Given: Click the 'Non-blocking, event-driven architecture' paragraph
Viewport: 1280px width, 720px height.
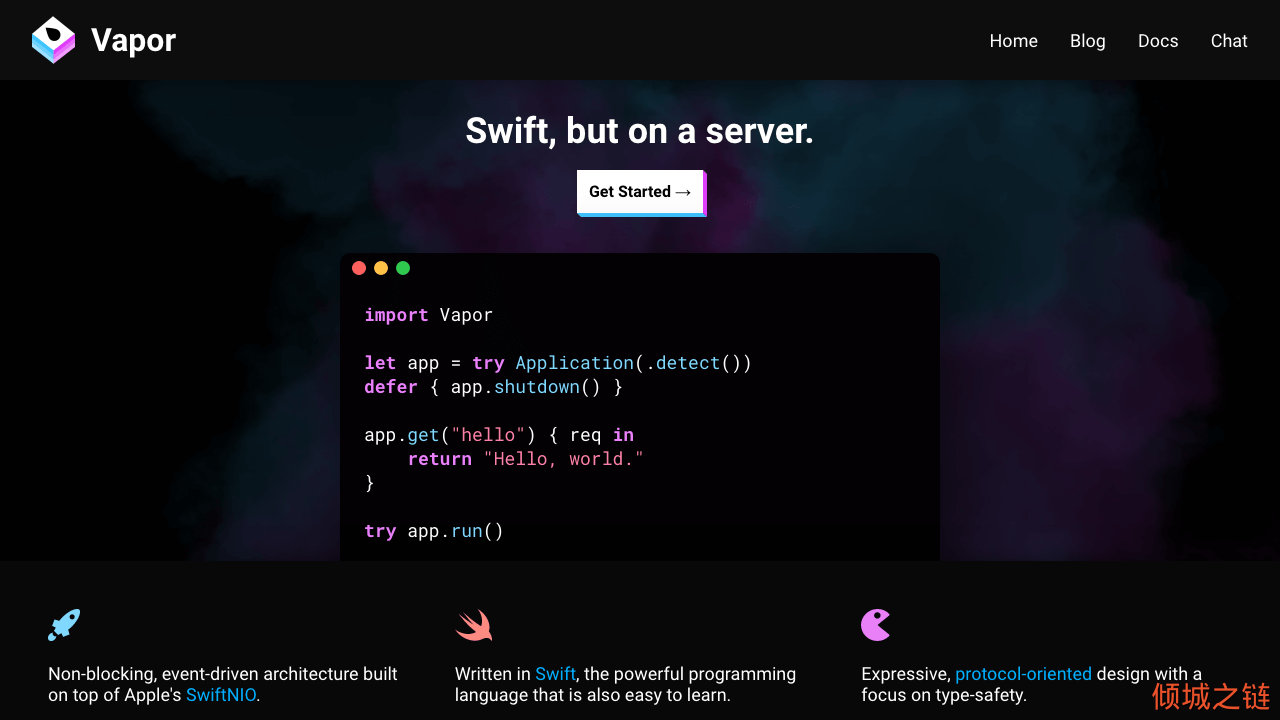Looking at the screenshot, I should [223, 684].
